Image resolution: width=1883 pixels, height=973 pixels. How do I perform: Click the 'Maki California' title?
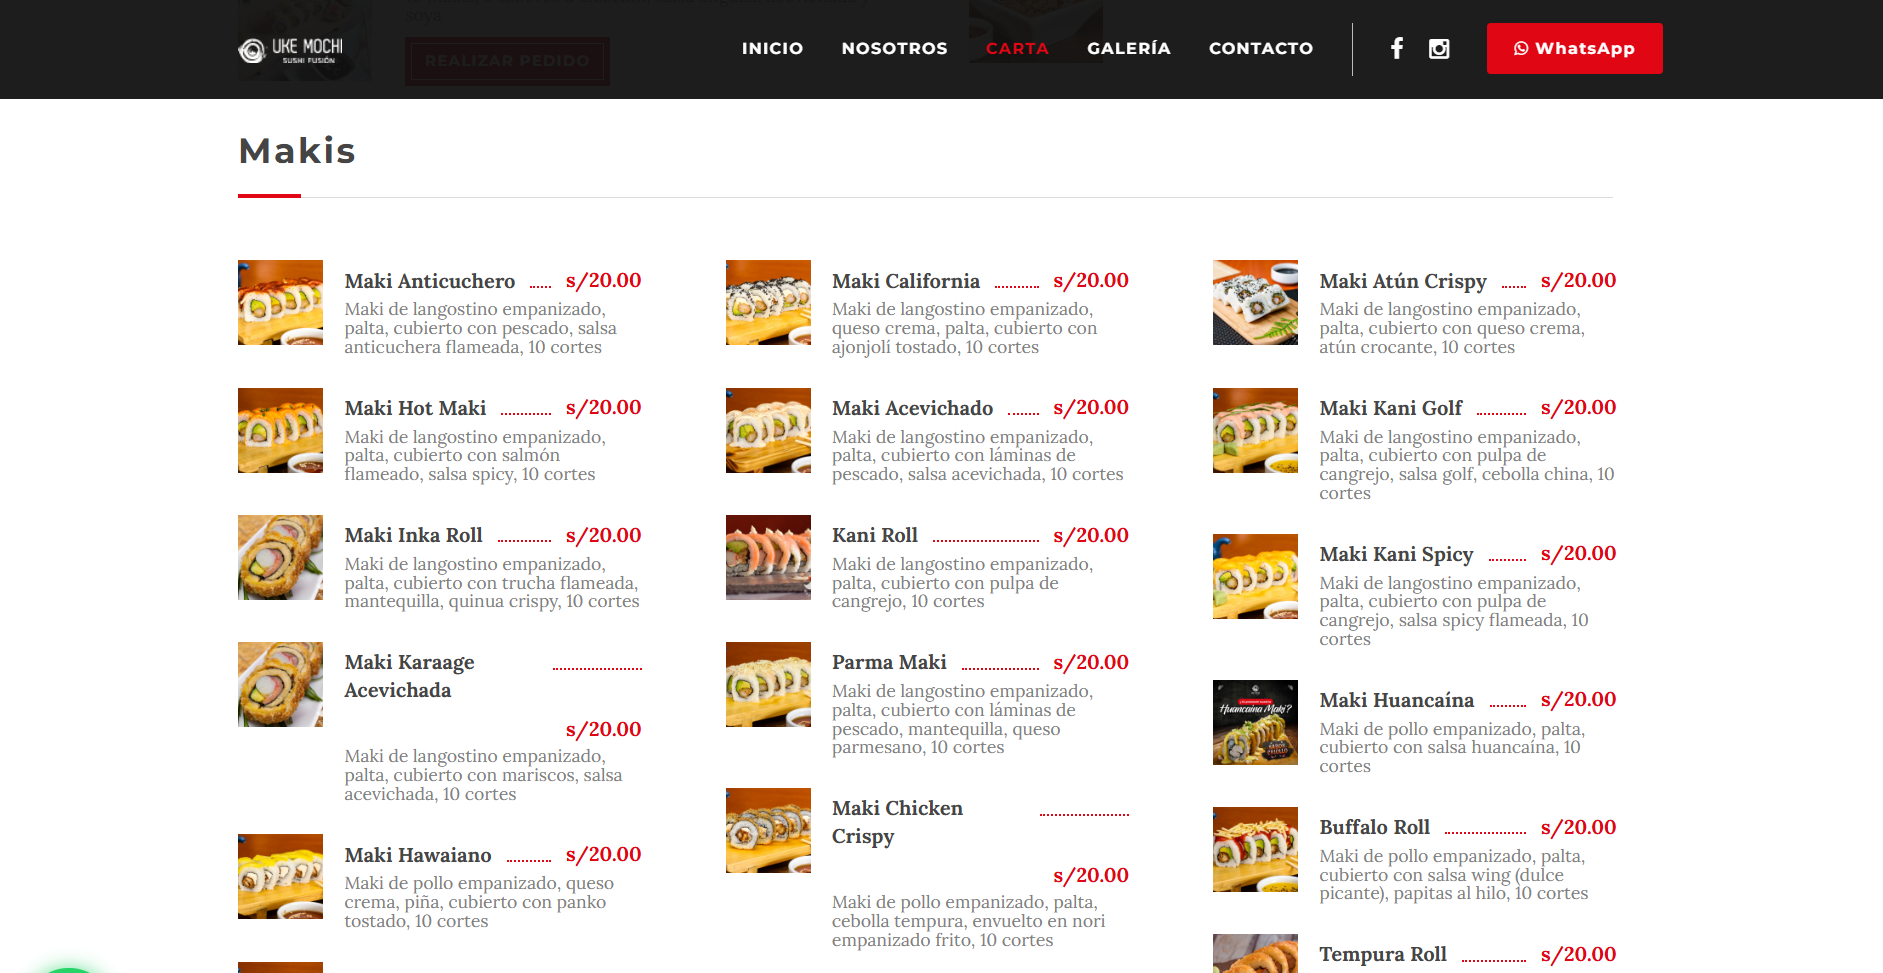[x=906, y=281]
